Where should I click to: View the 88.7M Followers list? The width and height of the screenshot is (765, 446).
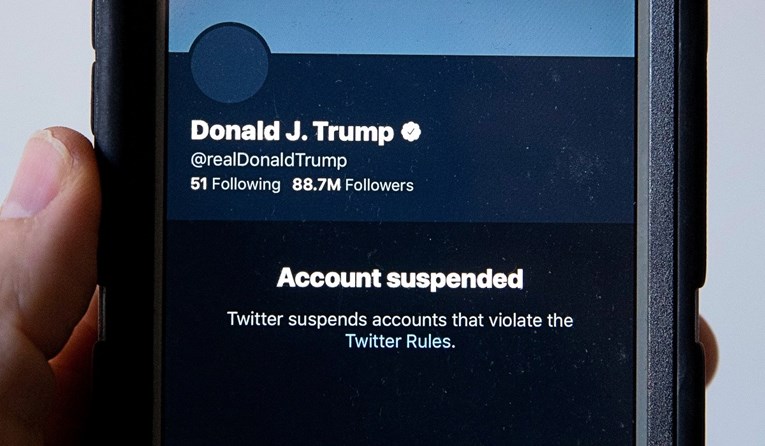pos(353,185)
